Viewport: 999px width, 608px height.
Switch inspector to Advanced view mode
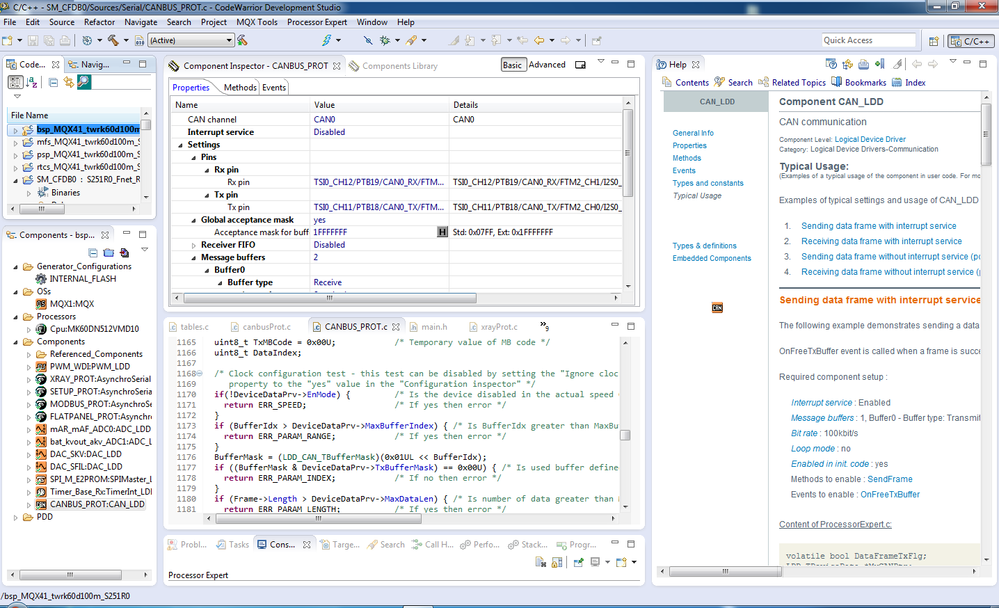(547, 65)
